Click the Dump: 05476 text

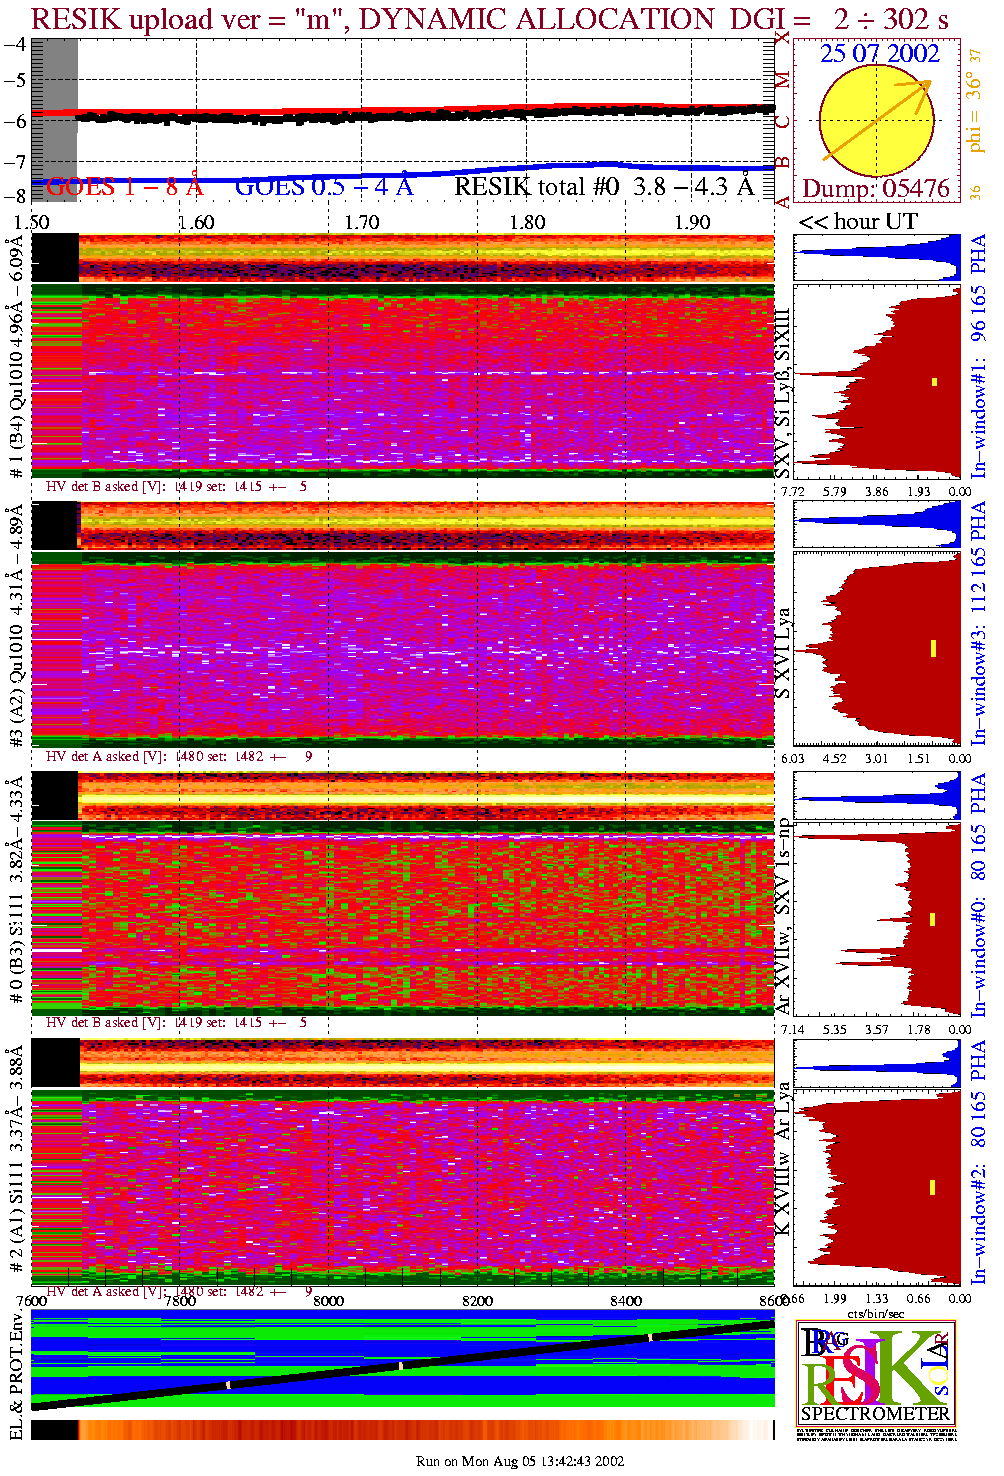click(875, 189)
